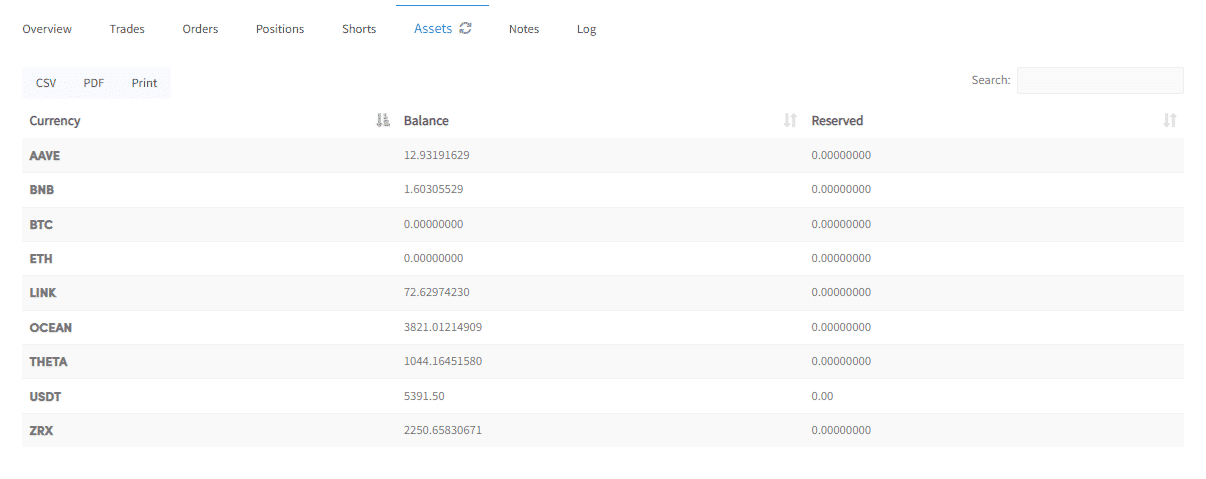
Task: Select the THETA currency row
Action: point(603,361)
